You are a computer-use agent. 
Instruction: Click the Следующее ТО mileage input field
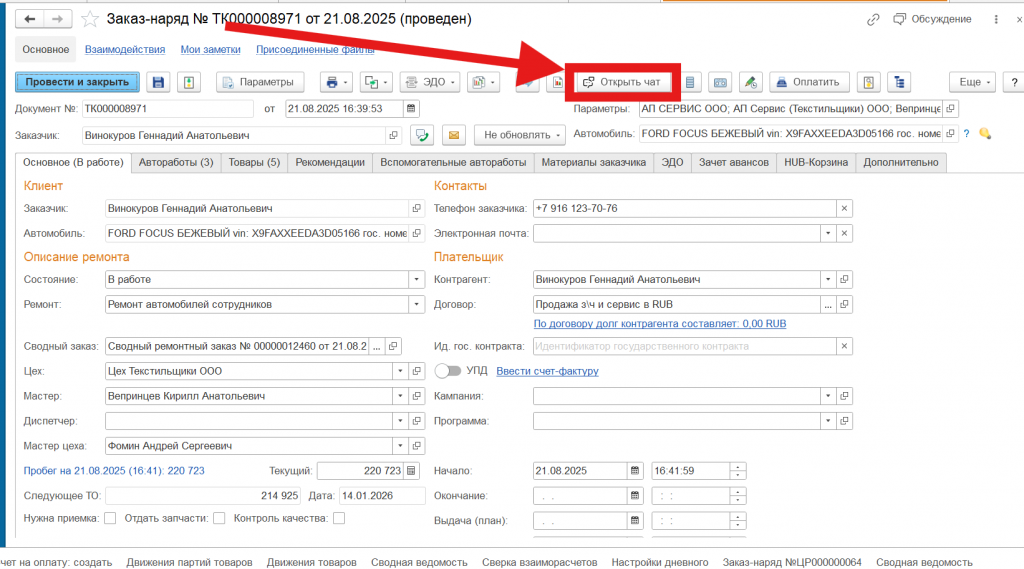tap(203, 495)
